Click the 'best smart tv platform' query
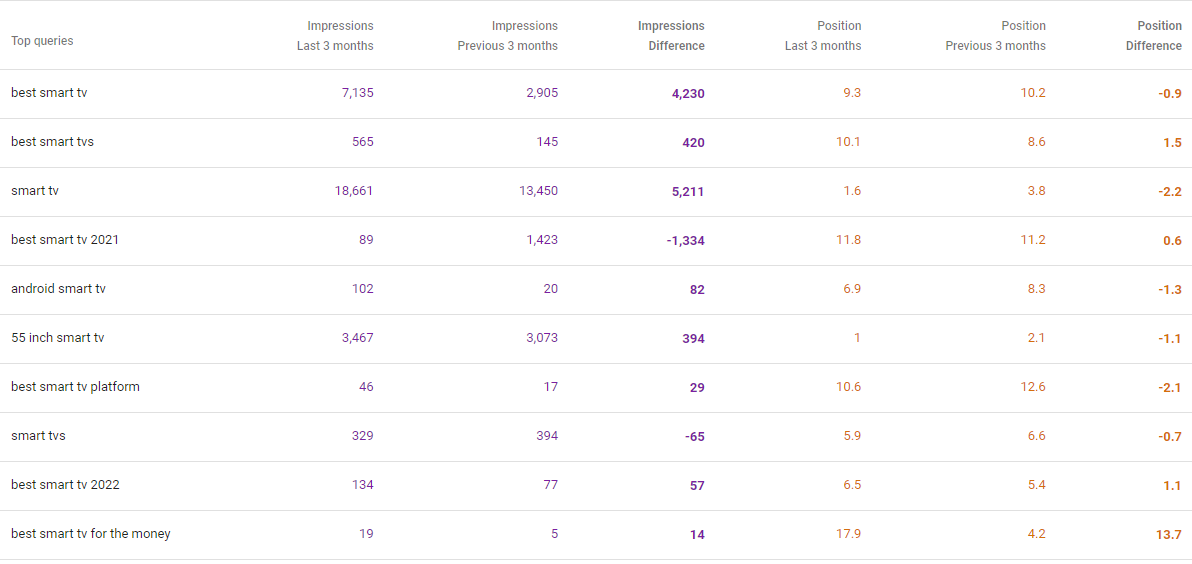1192x564 pixels. pos(75,387)
